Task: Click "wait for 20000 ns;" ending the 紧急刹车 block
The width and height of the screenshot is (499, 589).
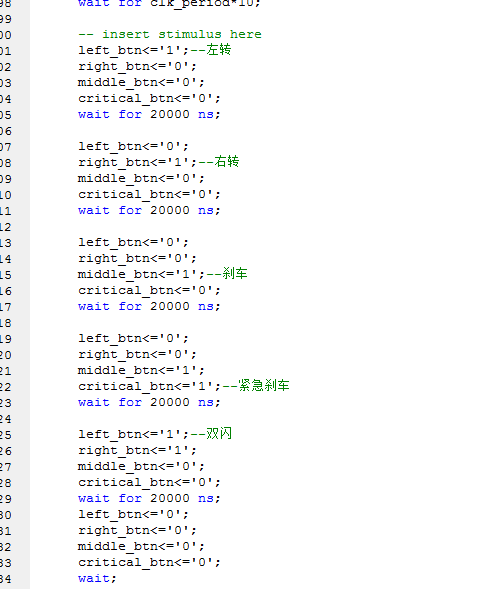Action: (149, 402)
